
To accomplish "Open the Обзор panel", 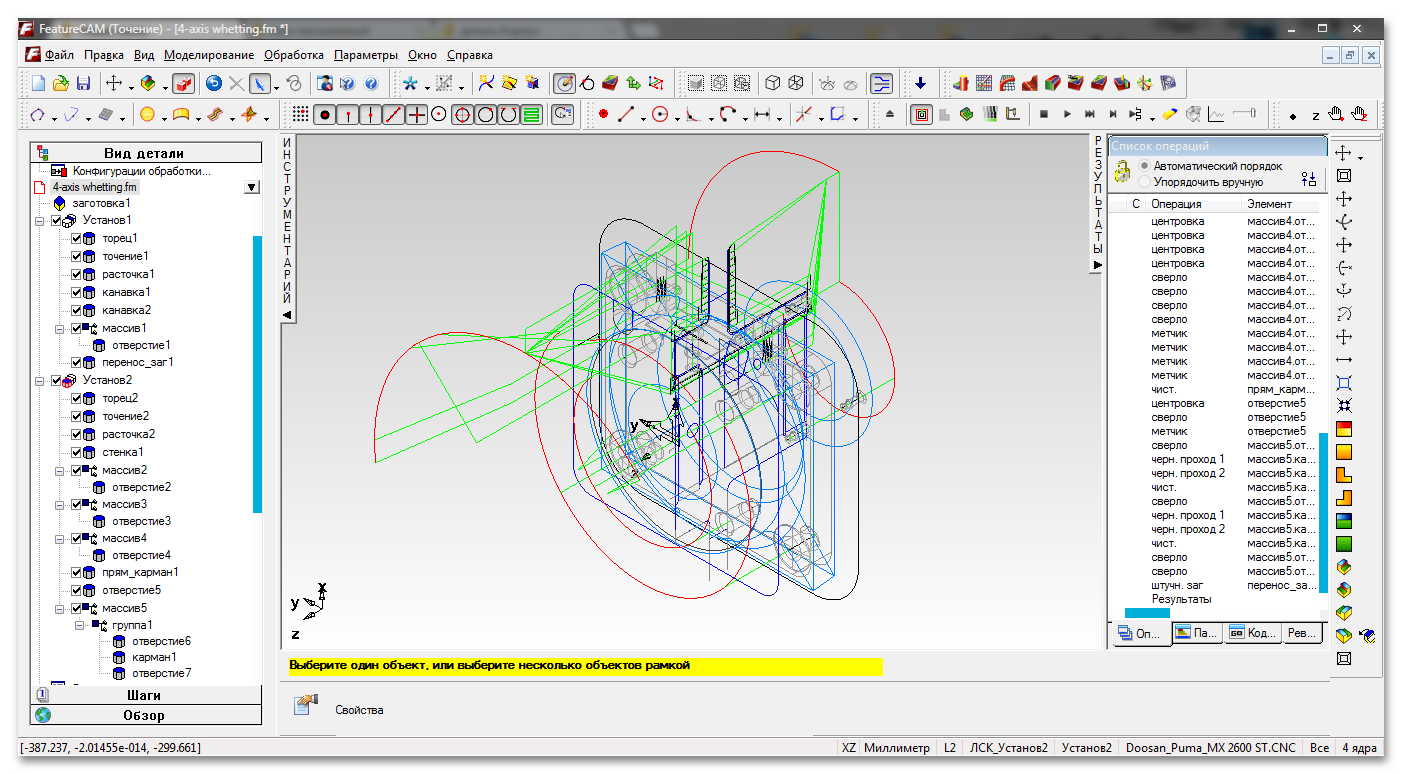I will pyautogui.click(x=147, y=715).
